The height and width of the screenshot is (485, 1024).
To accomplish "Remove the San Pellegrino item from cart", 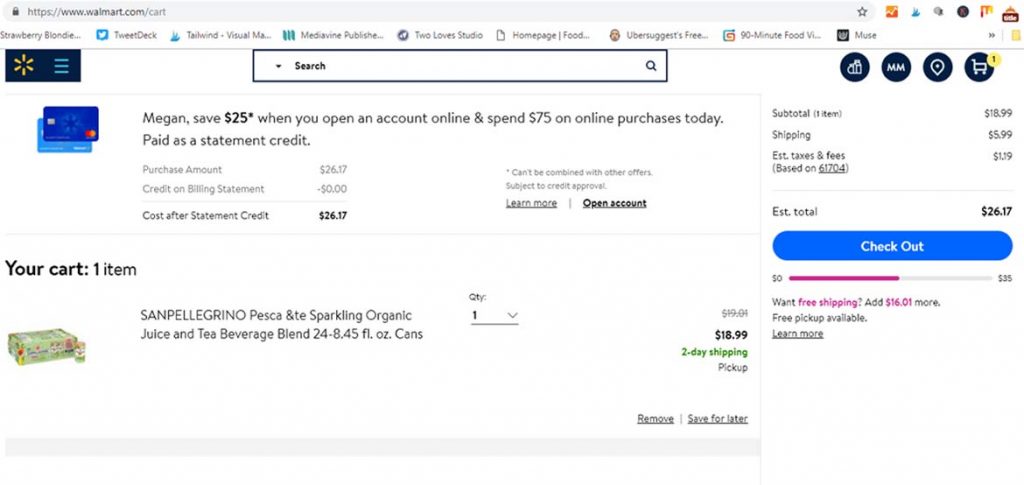I will [x=655, y=419].
